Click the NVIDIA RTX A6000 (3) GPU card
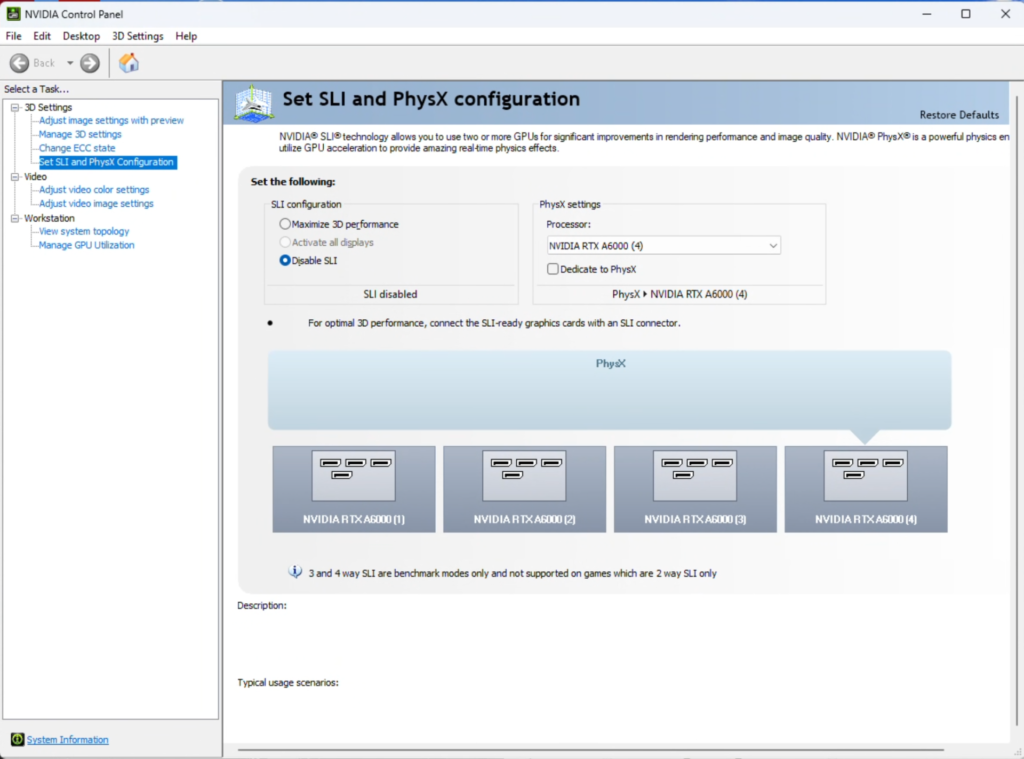Screen dimensions: 1024x759 point(695,489)
